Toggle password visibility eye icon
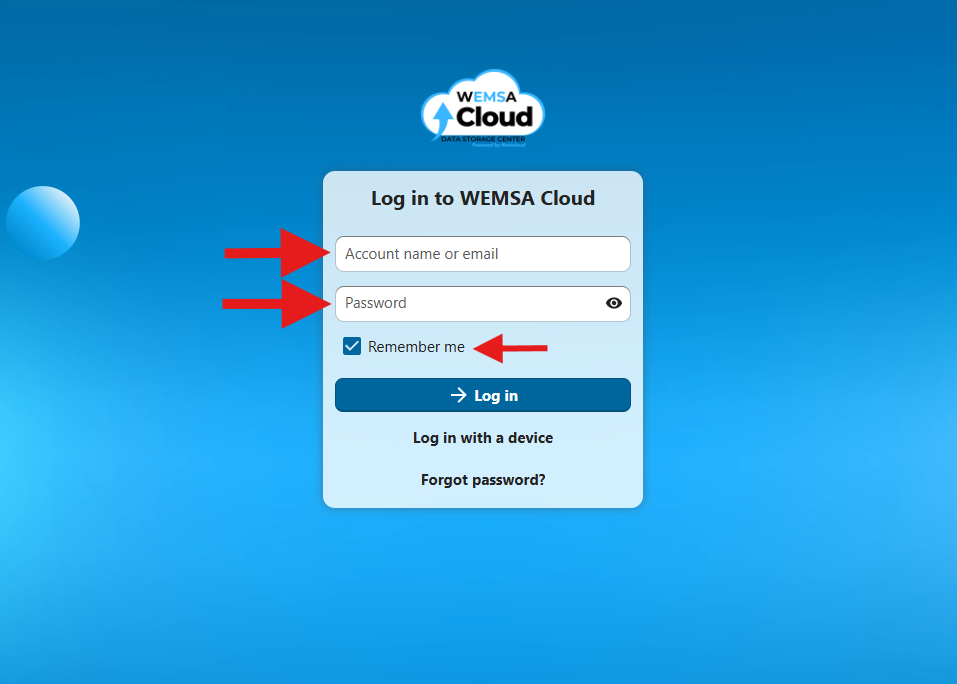Screen dimensions: 957x684 click(x=614, y=303)
